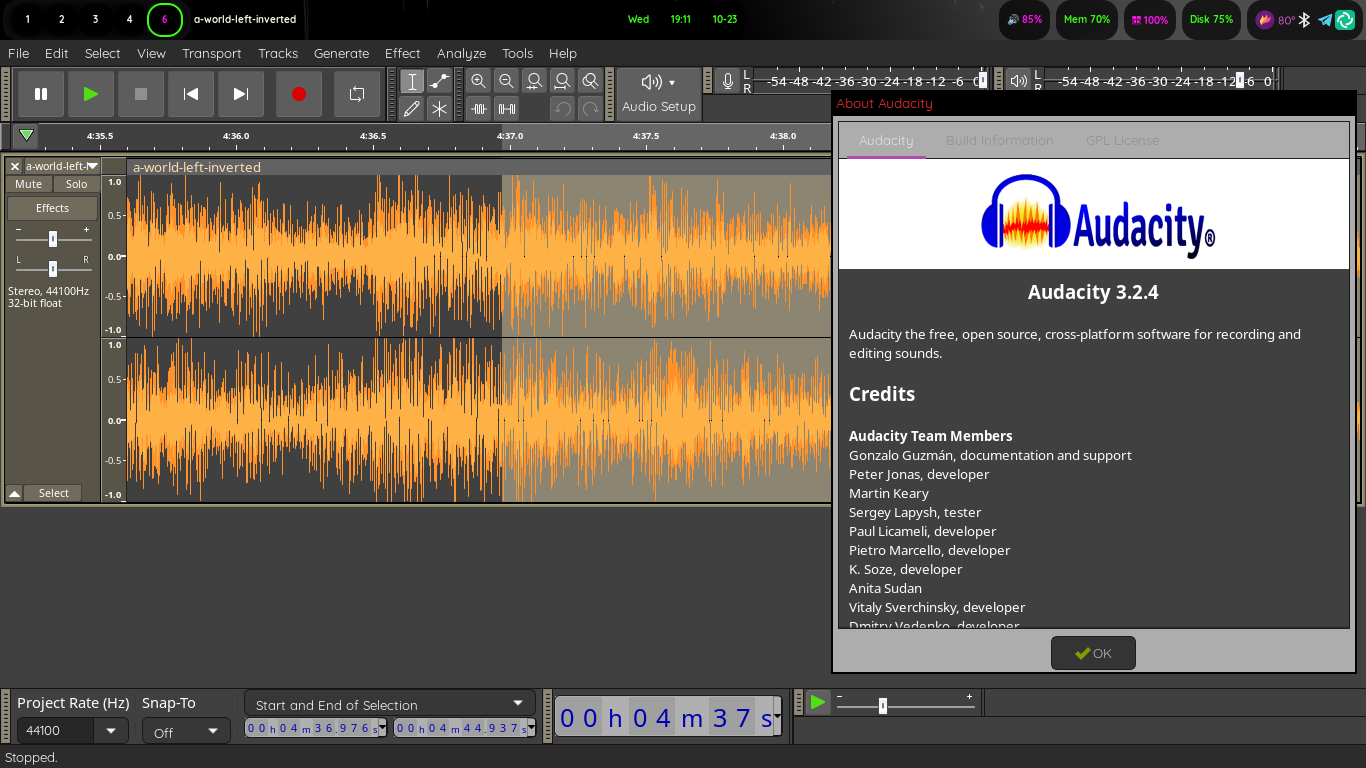Viewport: 1366px width, 768px height.
Task: Click the Pause transport button
Action: [41, 94]
